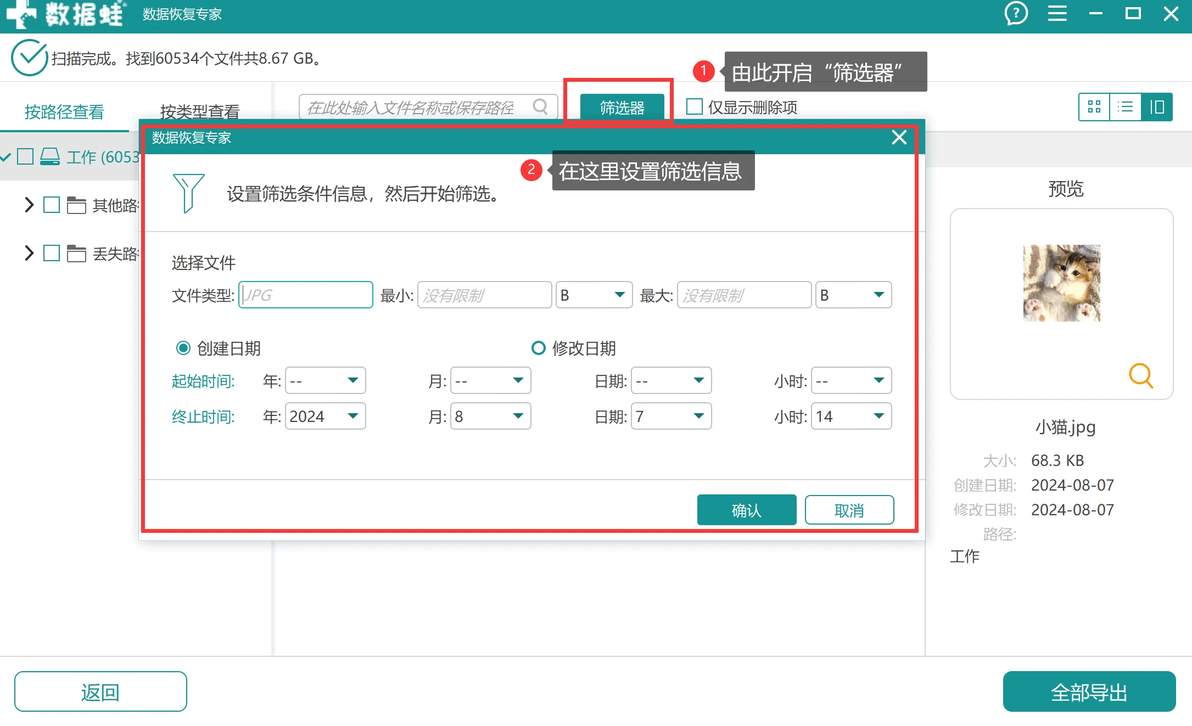
Task: Click the magnifier icon on cat preview
Action: tap(1140, 376)
